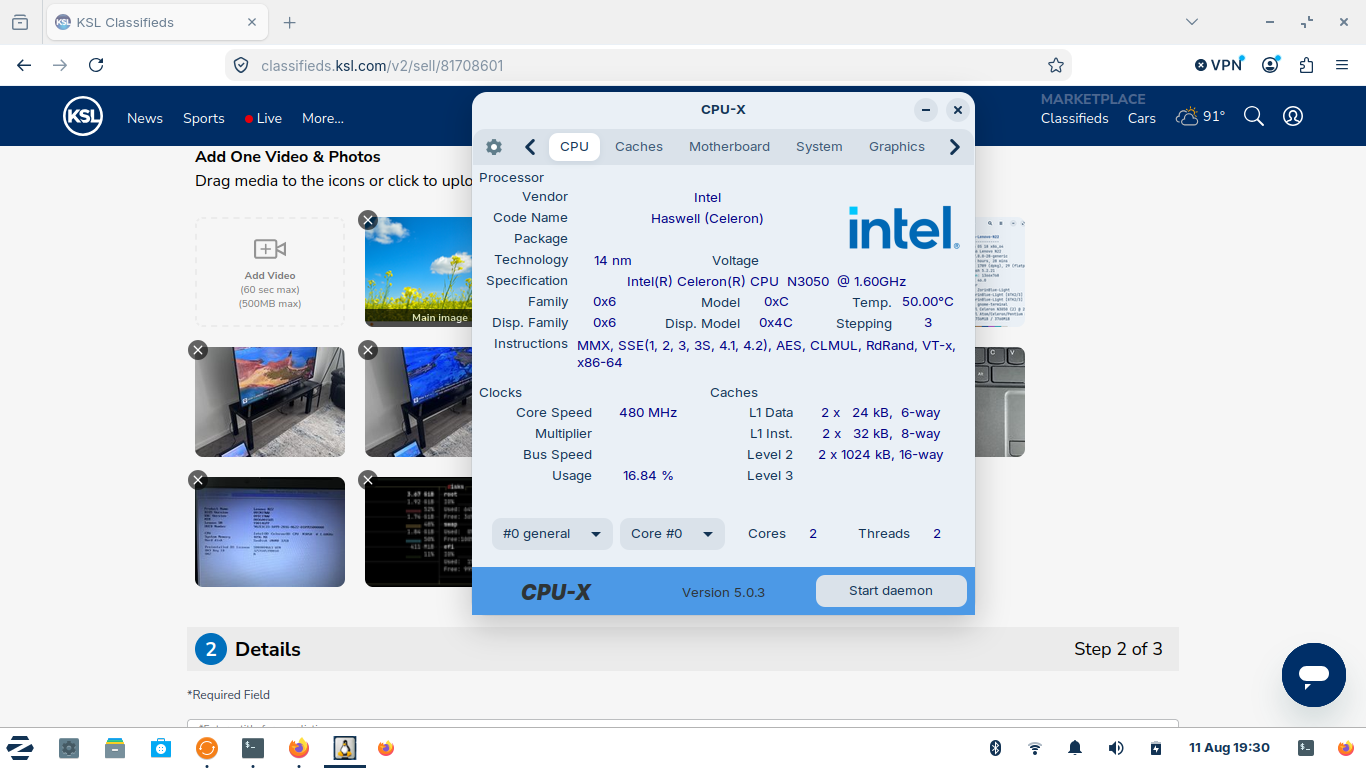Open the Graphics tab in CPU-X

pos(896,147)
